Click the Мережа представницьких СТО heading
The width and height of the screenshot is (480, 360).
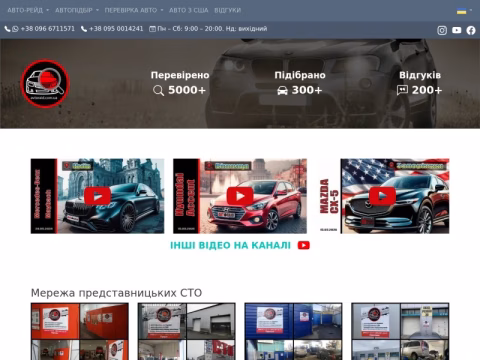click(x=116, y=293)
